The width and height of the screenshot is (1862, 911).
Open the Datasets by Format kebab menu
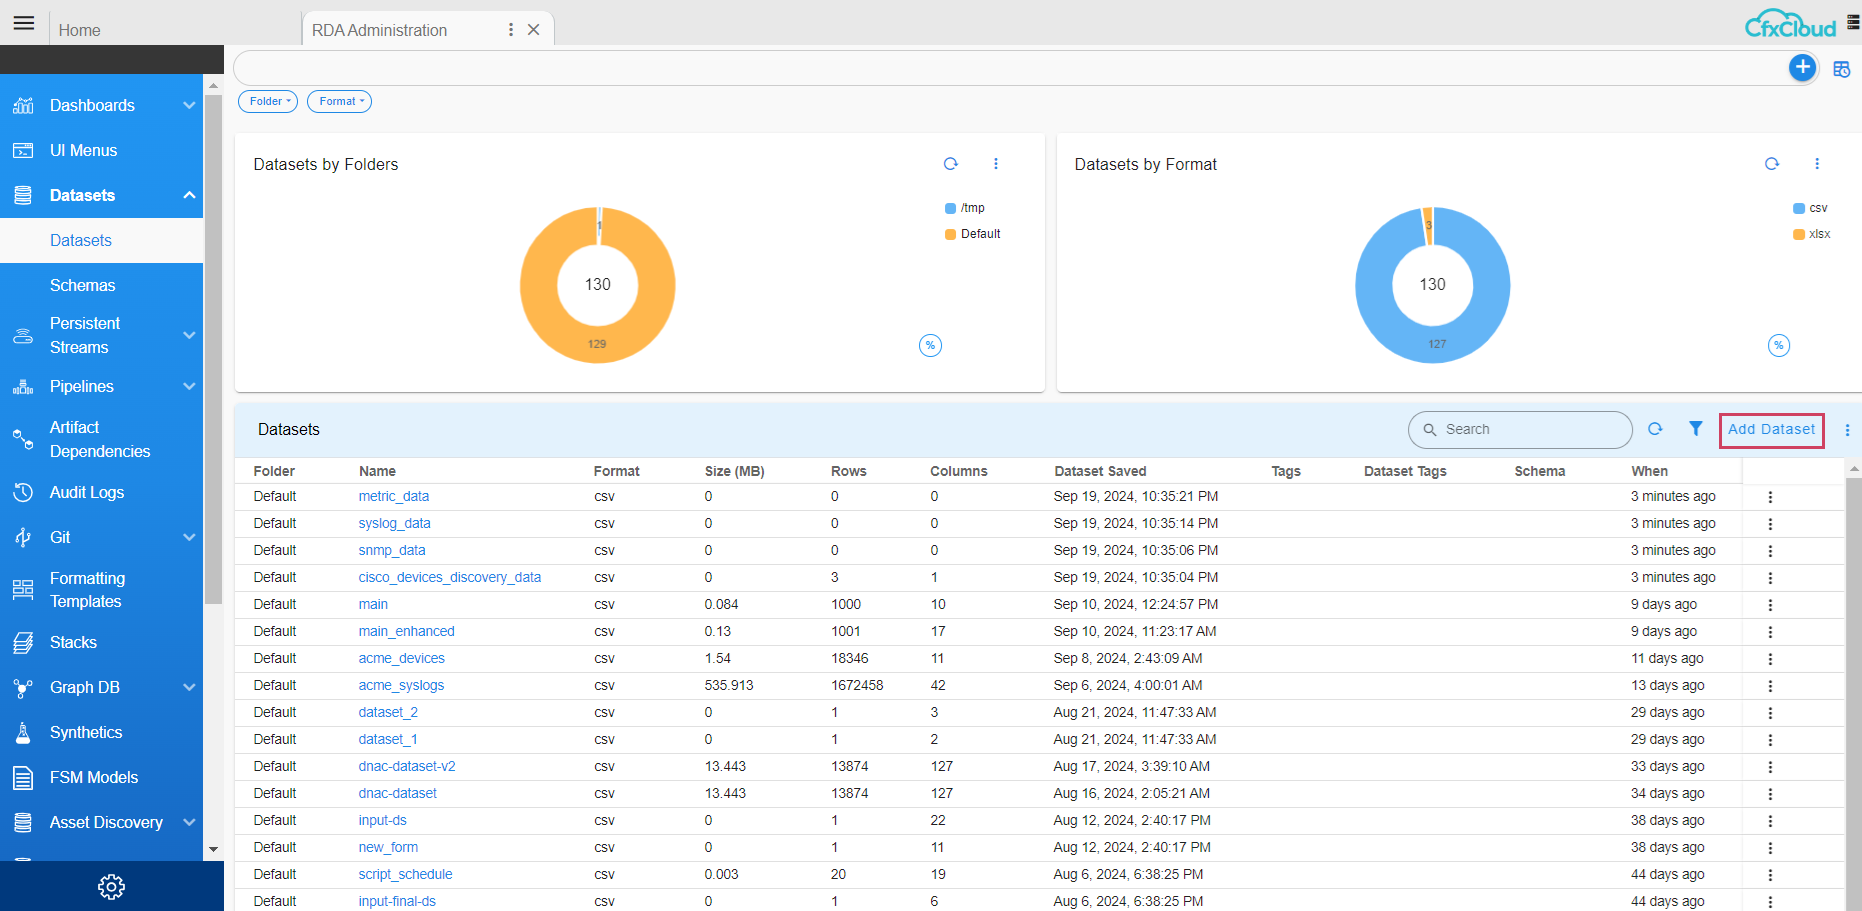click(1817, 163)
